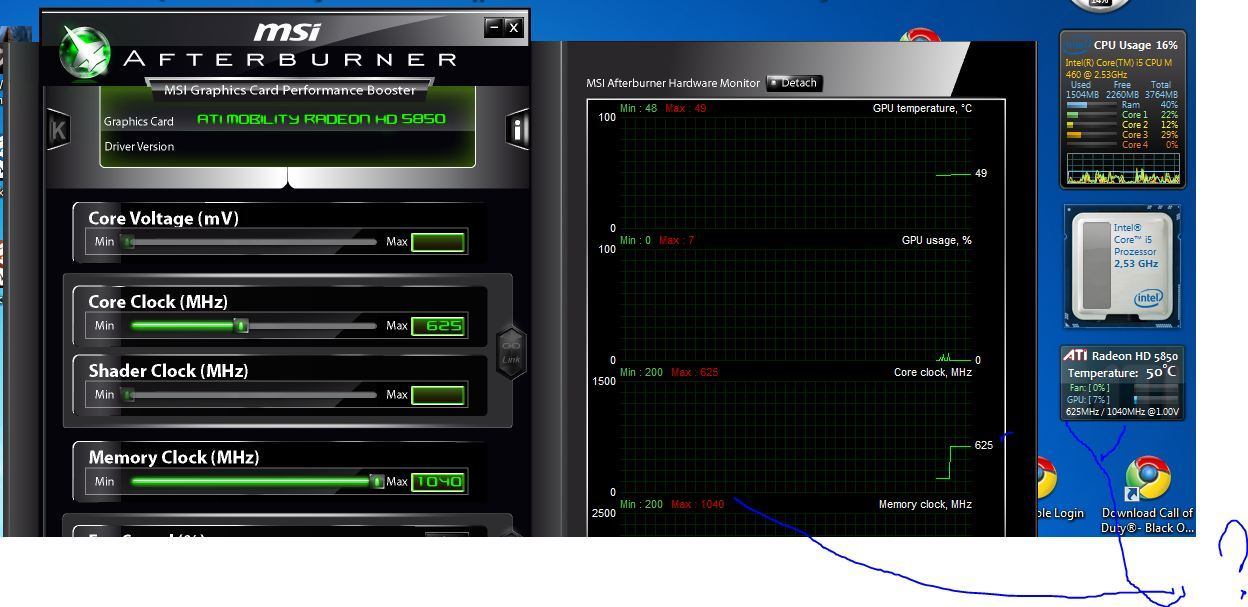Open the CPU Usage desktop gadget
The image size is (1248, 607).
coord(1123,109)
